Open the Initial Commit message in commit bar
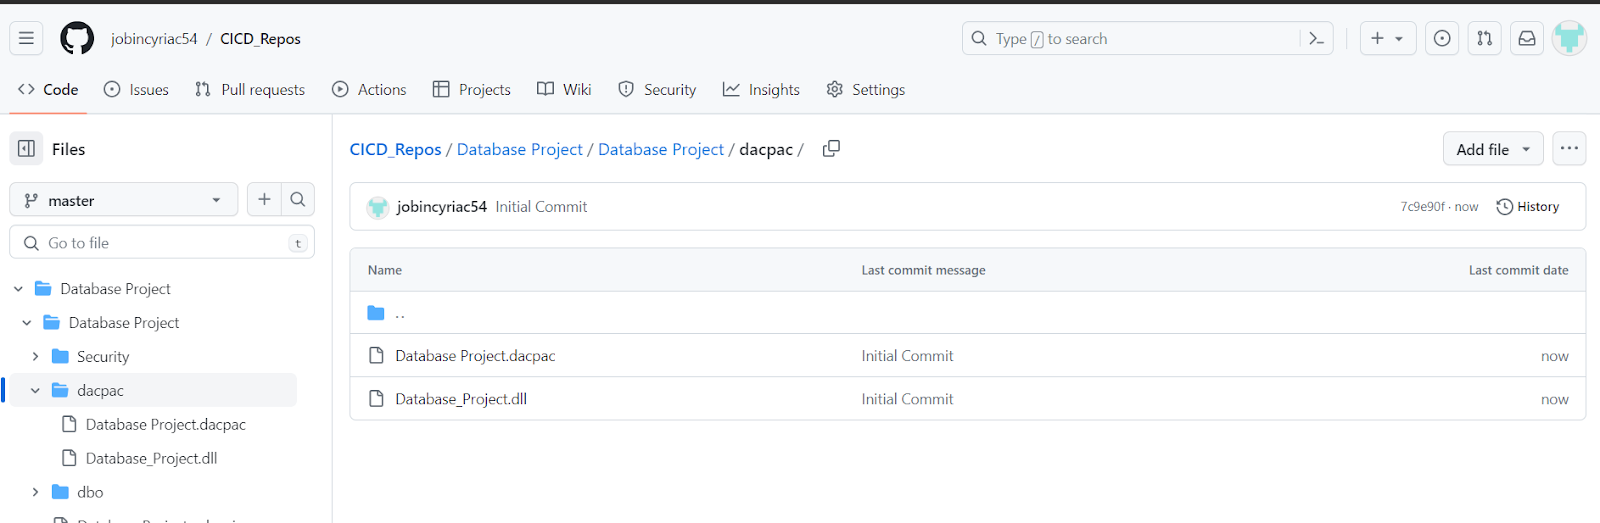Viewport: 1600px width, 523px height. point(541,207)
